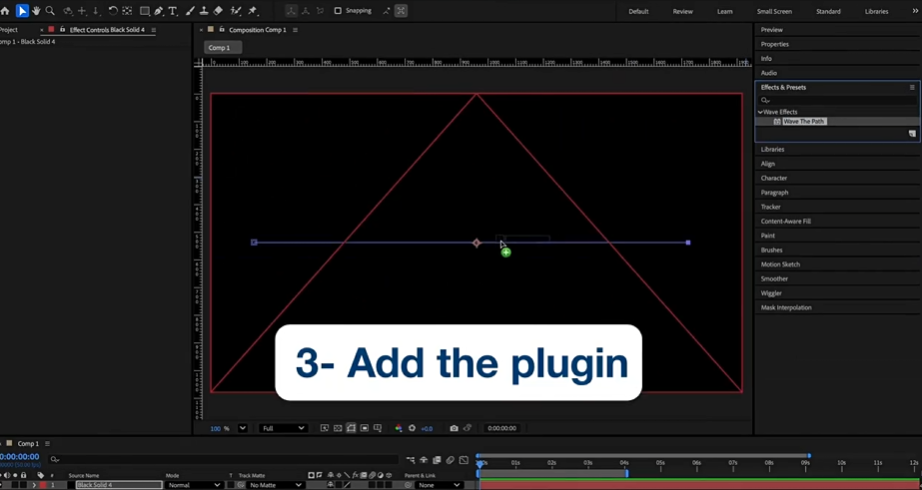Viewport: 922px width, 490px height.
Task: Click the Home icon in toolbar
Action: (6, 11)
